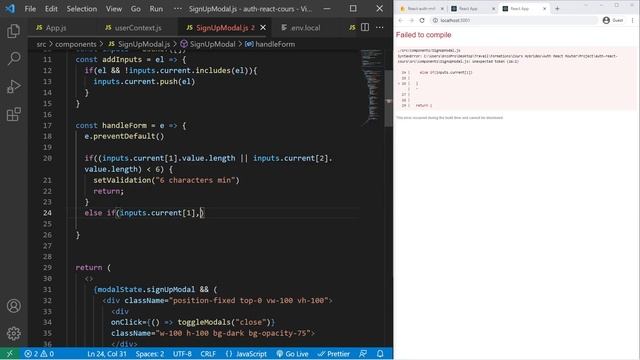Change line ending via CRLF

coord(208,354)
